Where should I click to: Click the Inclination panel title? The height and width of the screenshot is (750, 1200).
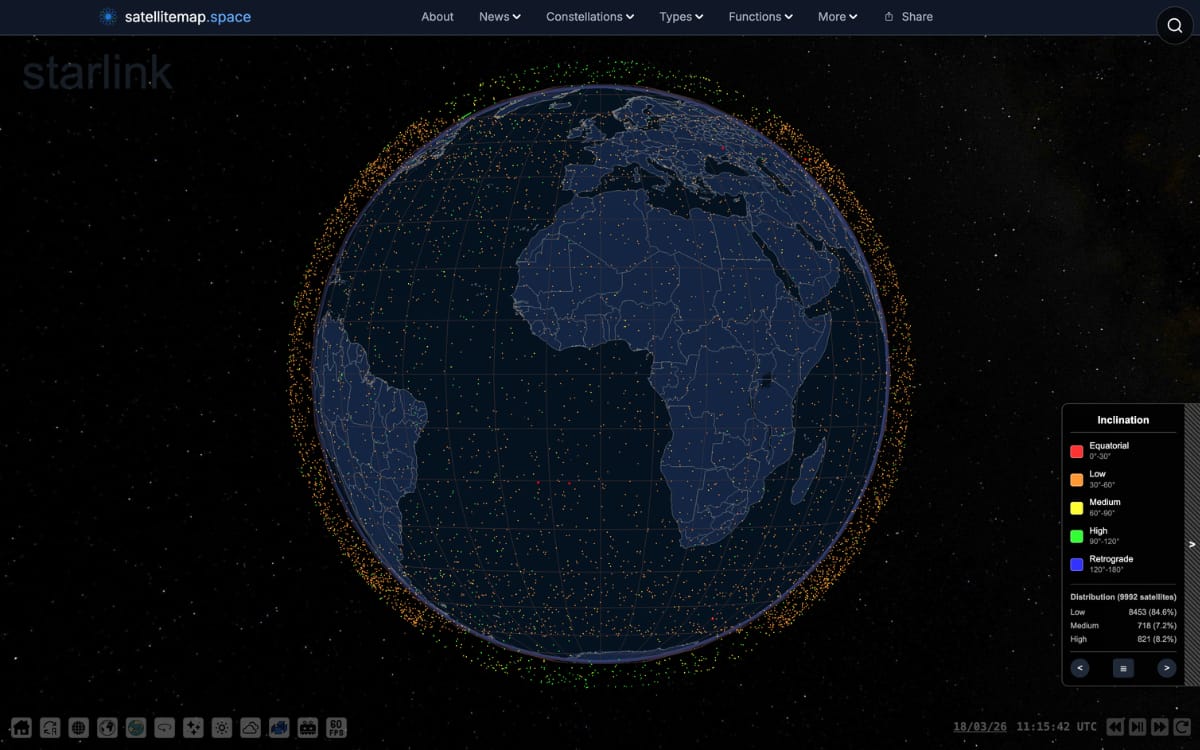pos(1123,420)
